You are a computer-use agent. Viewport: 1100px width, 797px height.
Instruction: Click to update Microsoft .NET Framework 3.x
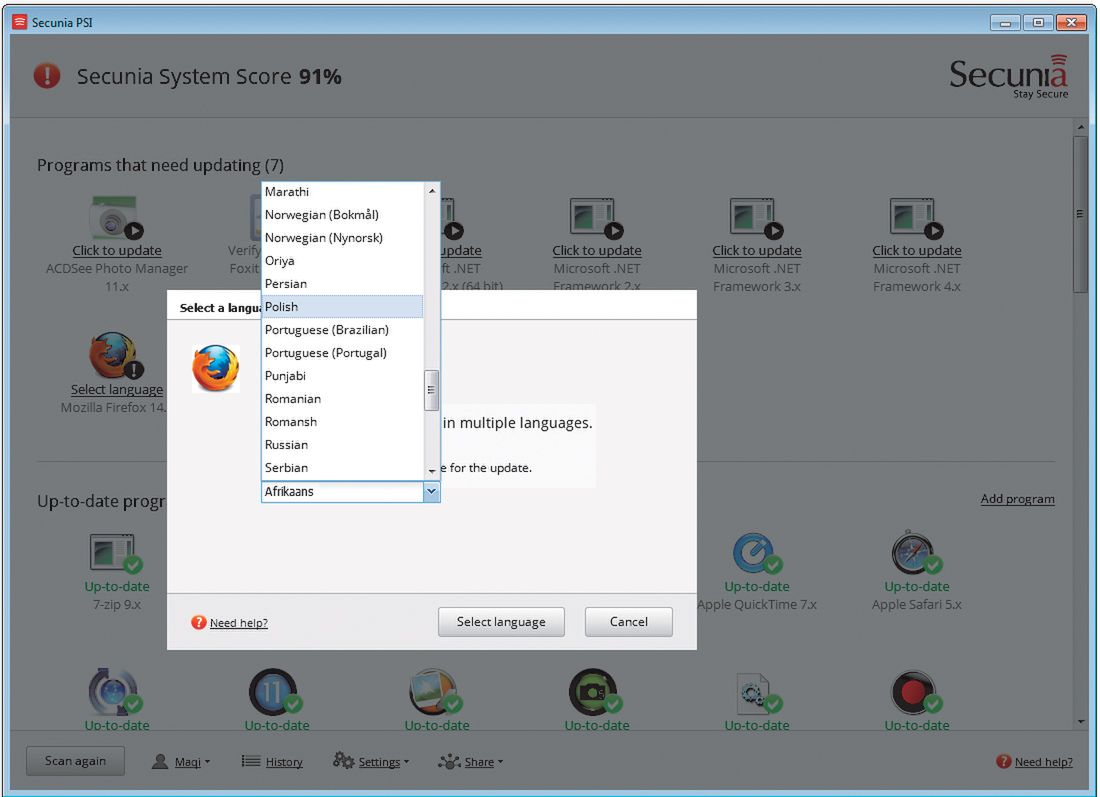tap(756, 250)
